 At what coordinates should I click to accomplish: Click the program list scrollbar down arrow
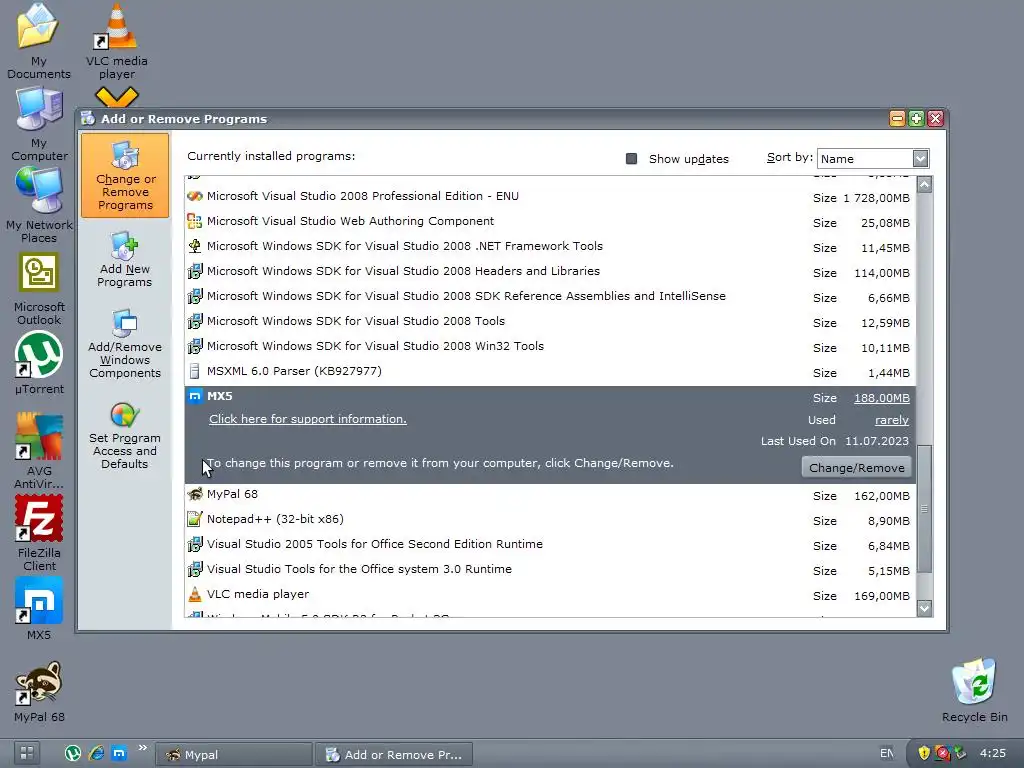tap(924, 608)
